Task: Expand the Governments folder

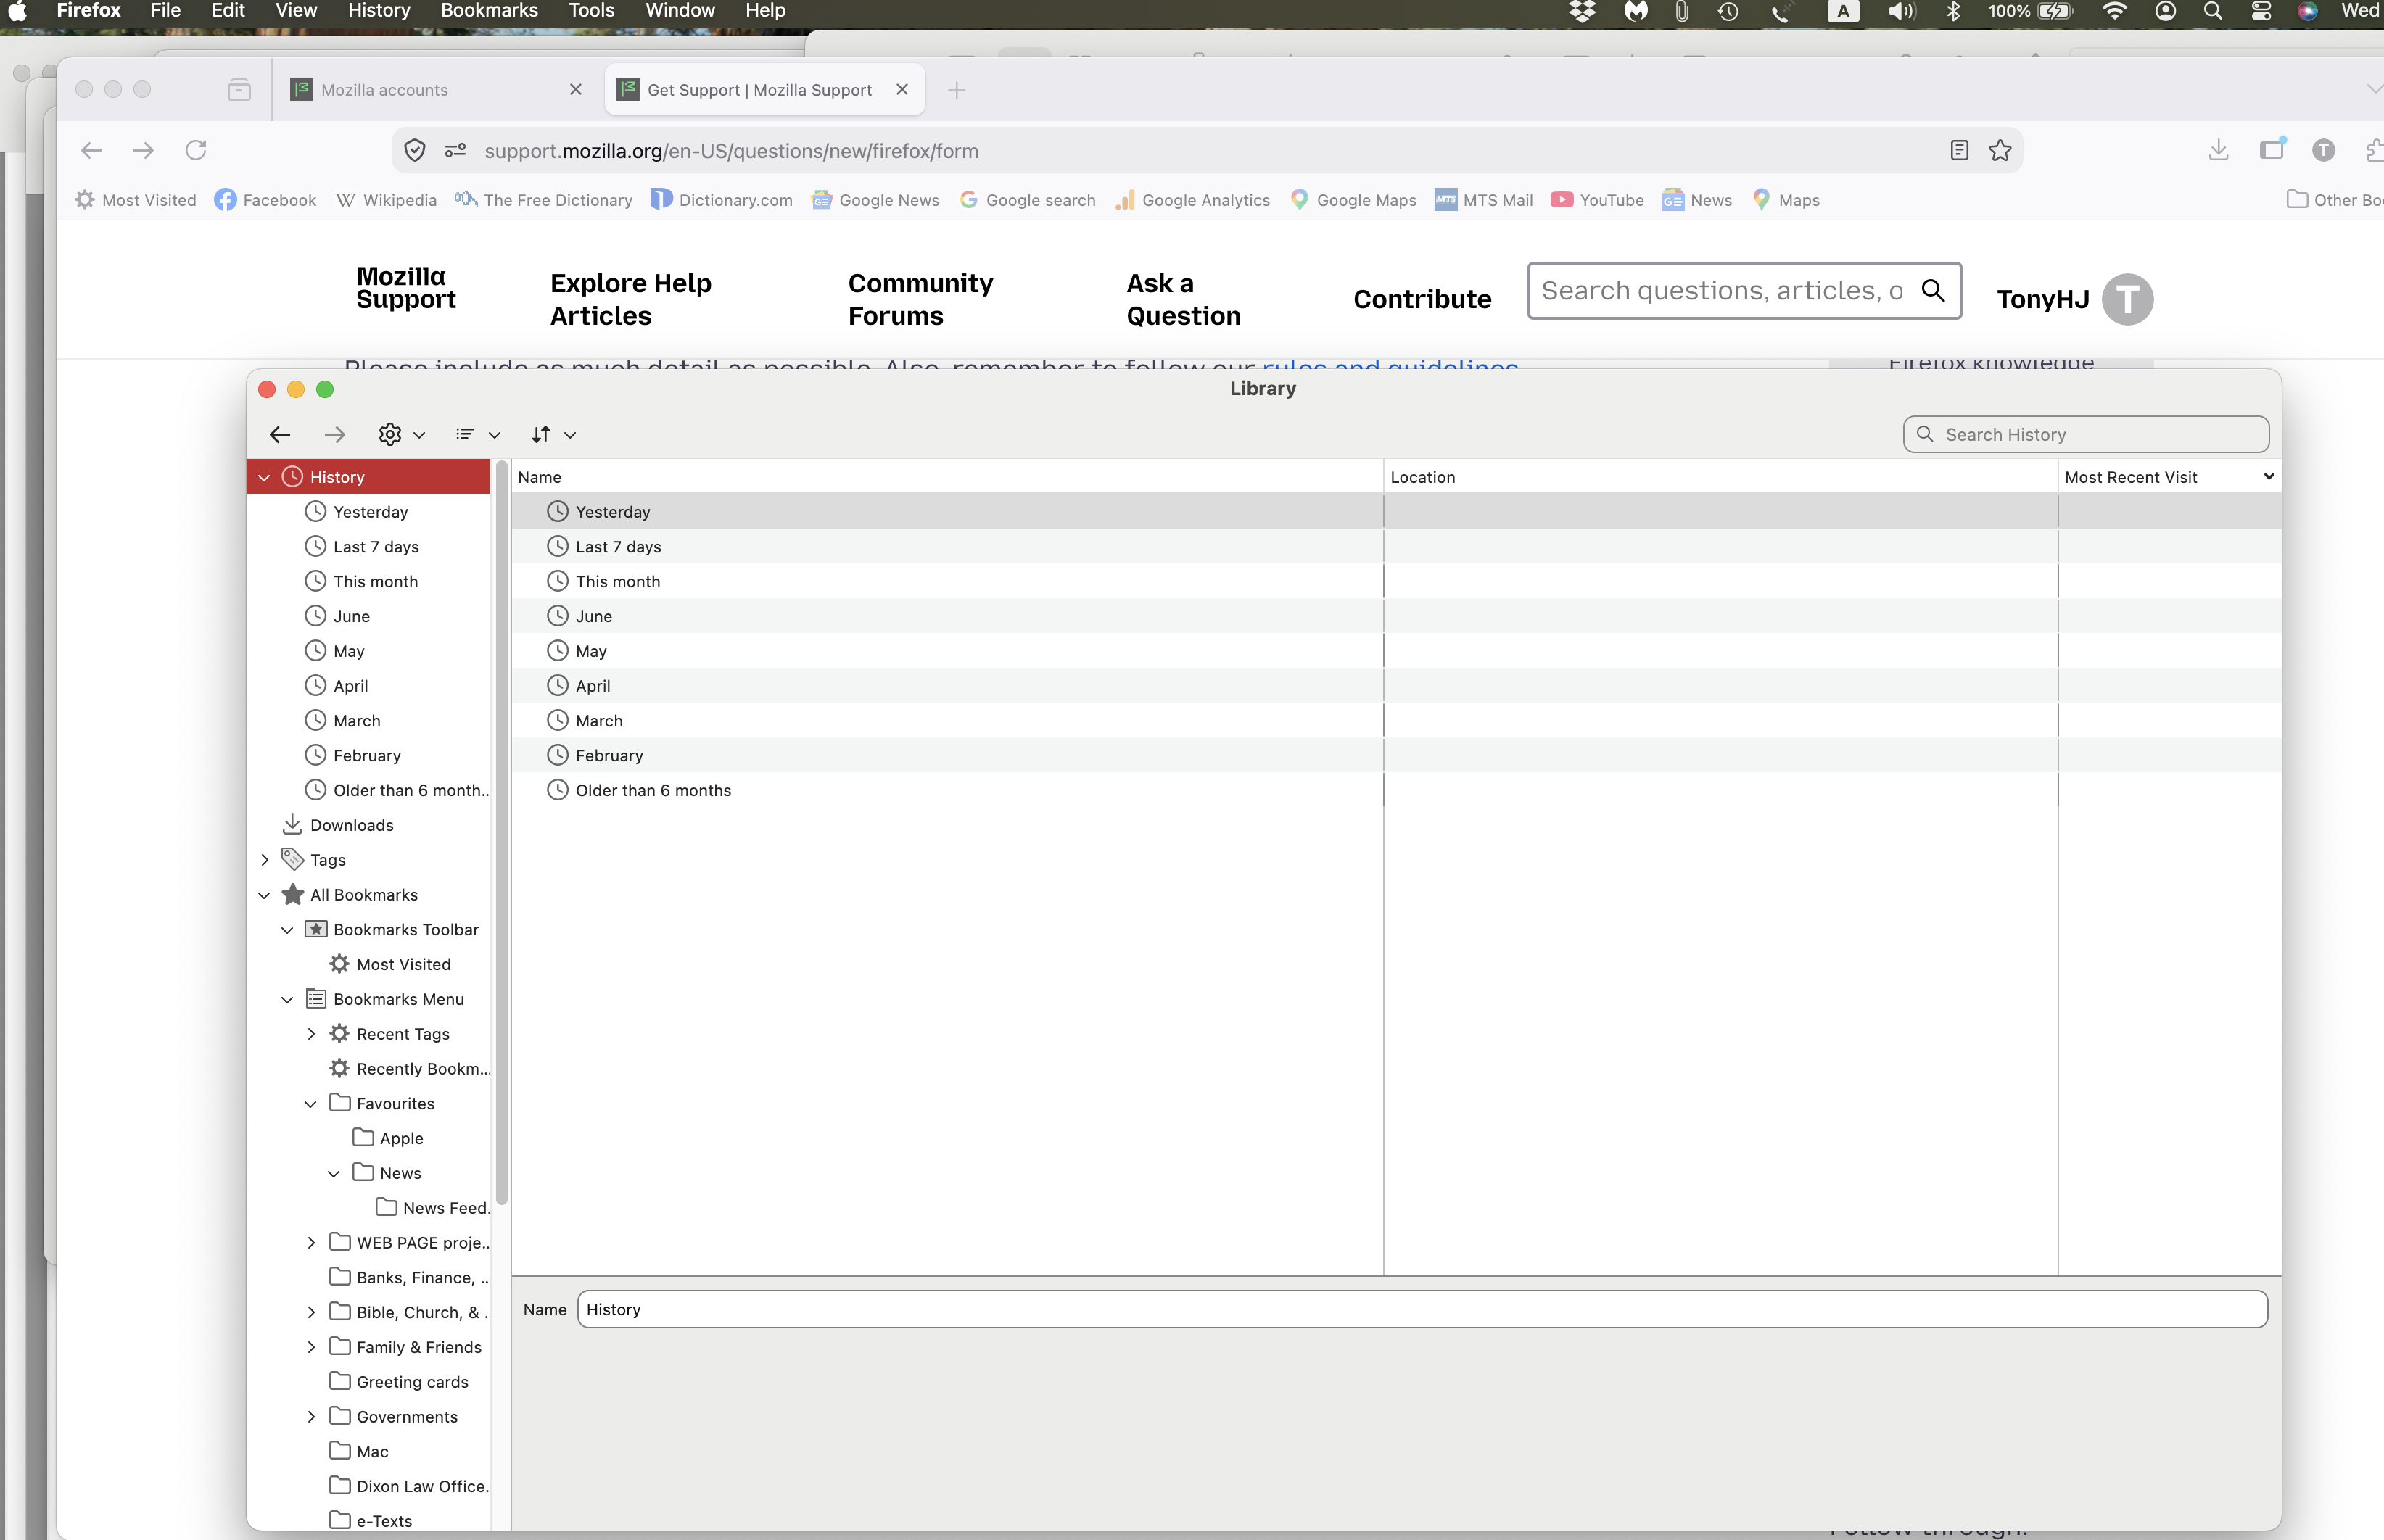Action: (311, 1417)
